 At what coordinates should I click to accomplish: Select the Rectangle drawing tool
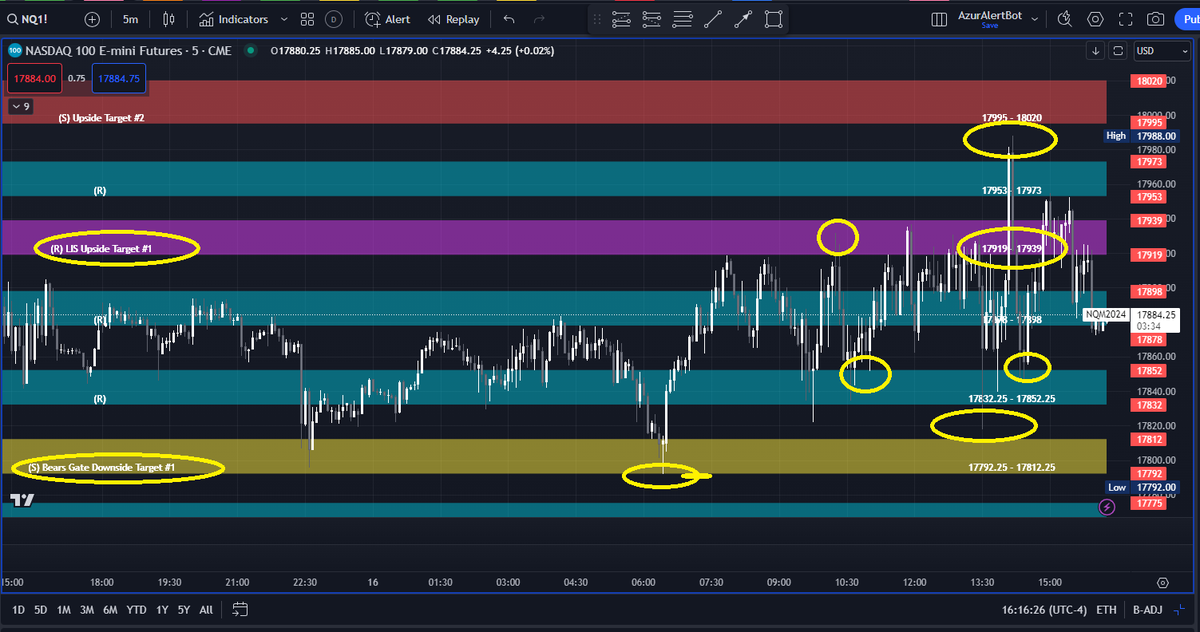[x=773, y=19]
